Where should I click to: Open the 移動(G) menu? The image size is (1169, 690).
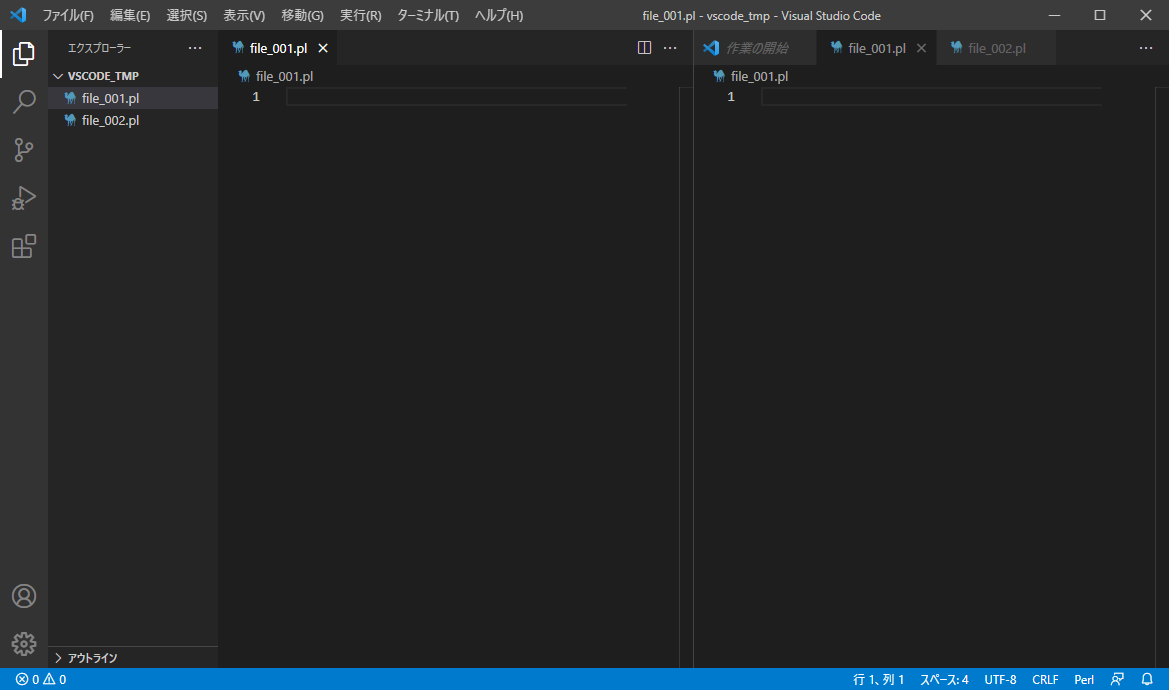tap(302, 15)
